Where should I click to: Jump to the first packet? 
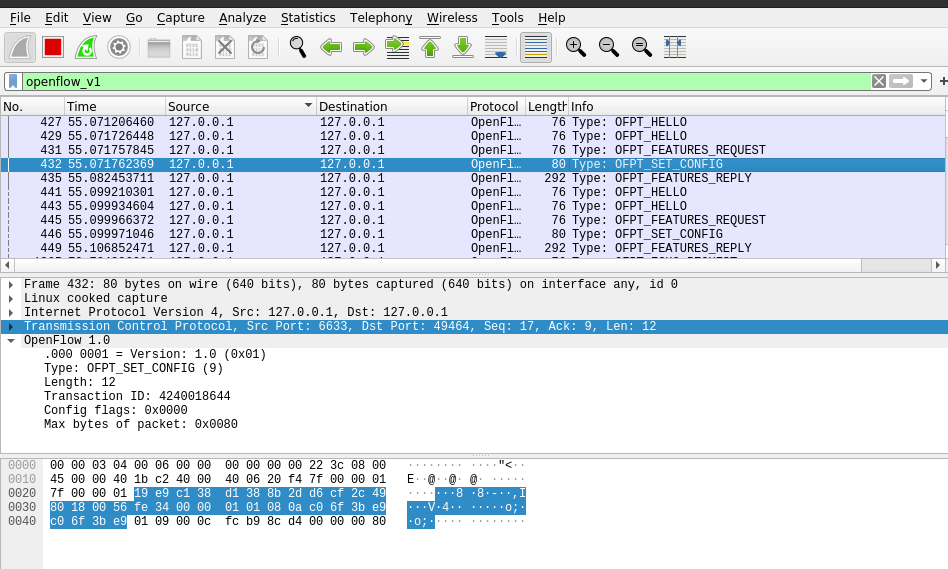coord(430,47)
